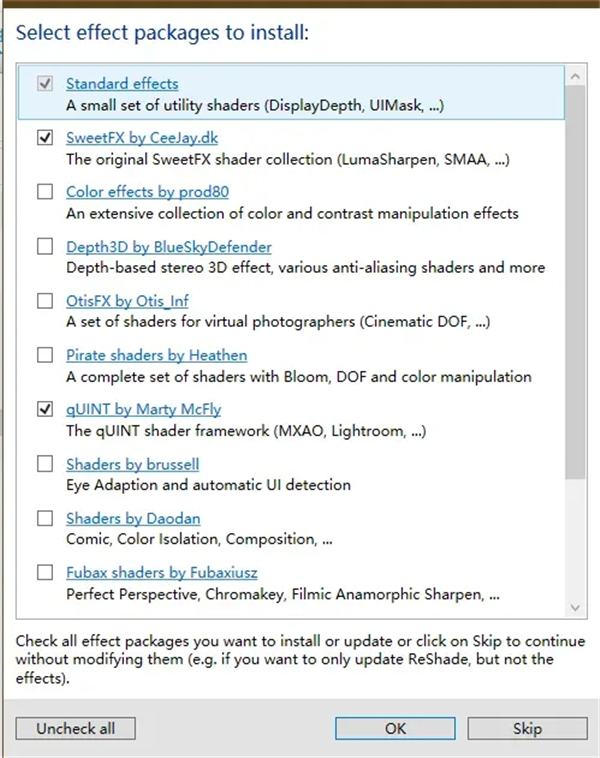This screenshot has height=758, width=600.
Task: Visit the qUINT by Marty McFly link
Action: pos(143,409)
